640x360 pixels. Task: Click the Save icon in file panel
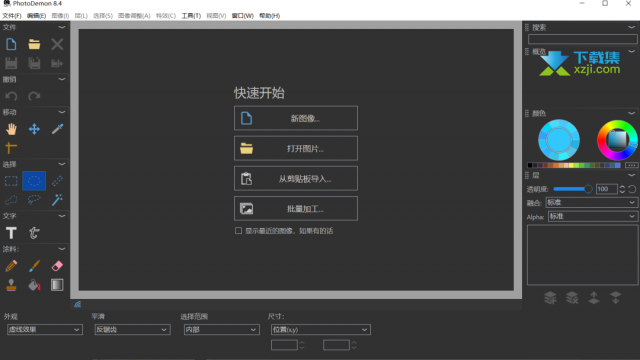pyautogui.click(x=11, y=63)
